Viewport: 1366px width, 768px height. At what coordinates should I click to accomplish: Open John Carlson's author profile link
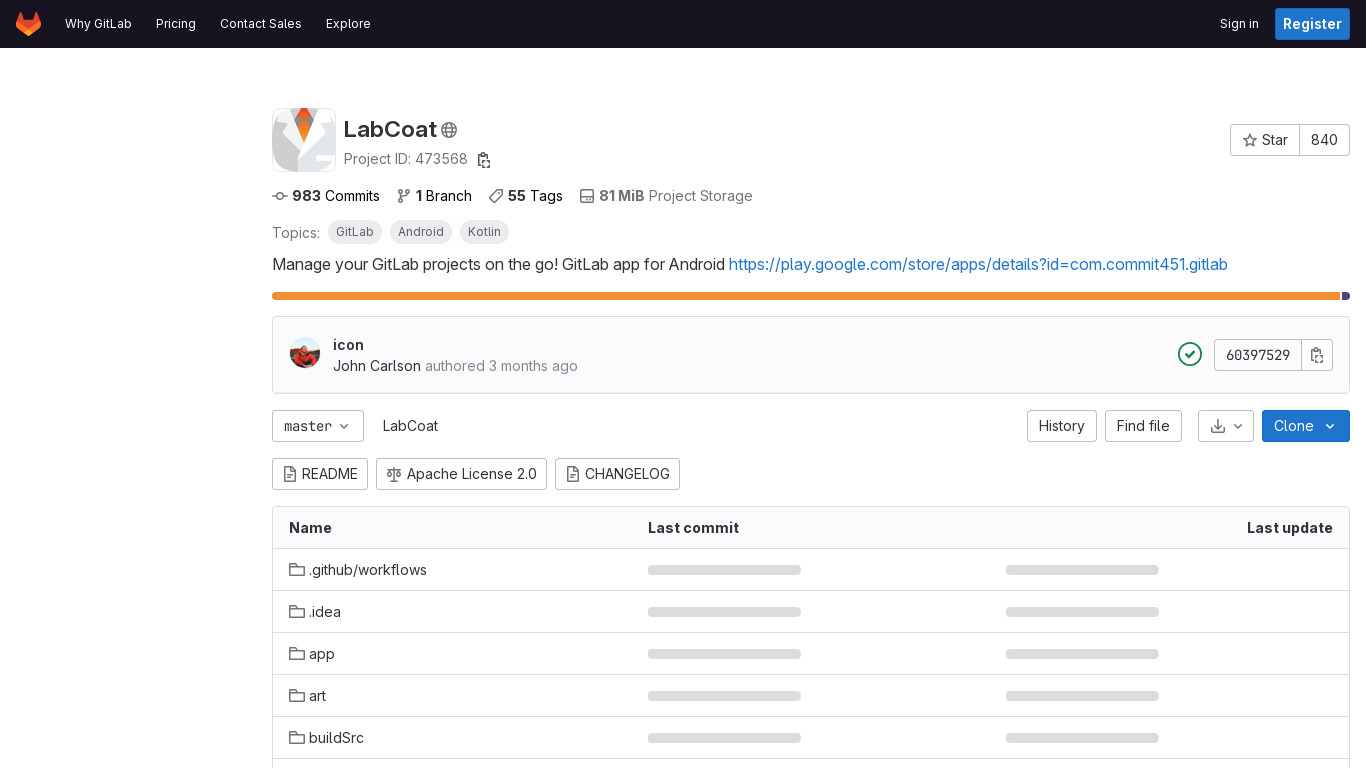point(377,366)
